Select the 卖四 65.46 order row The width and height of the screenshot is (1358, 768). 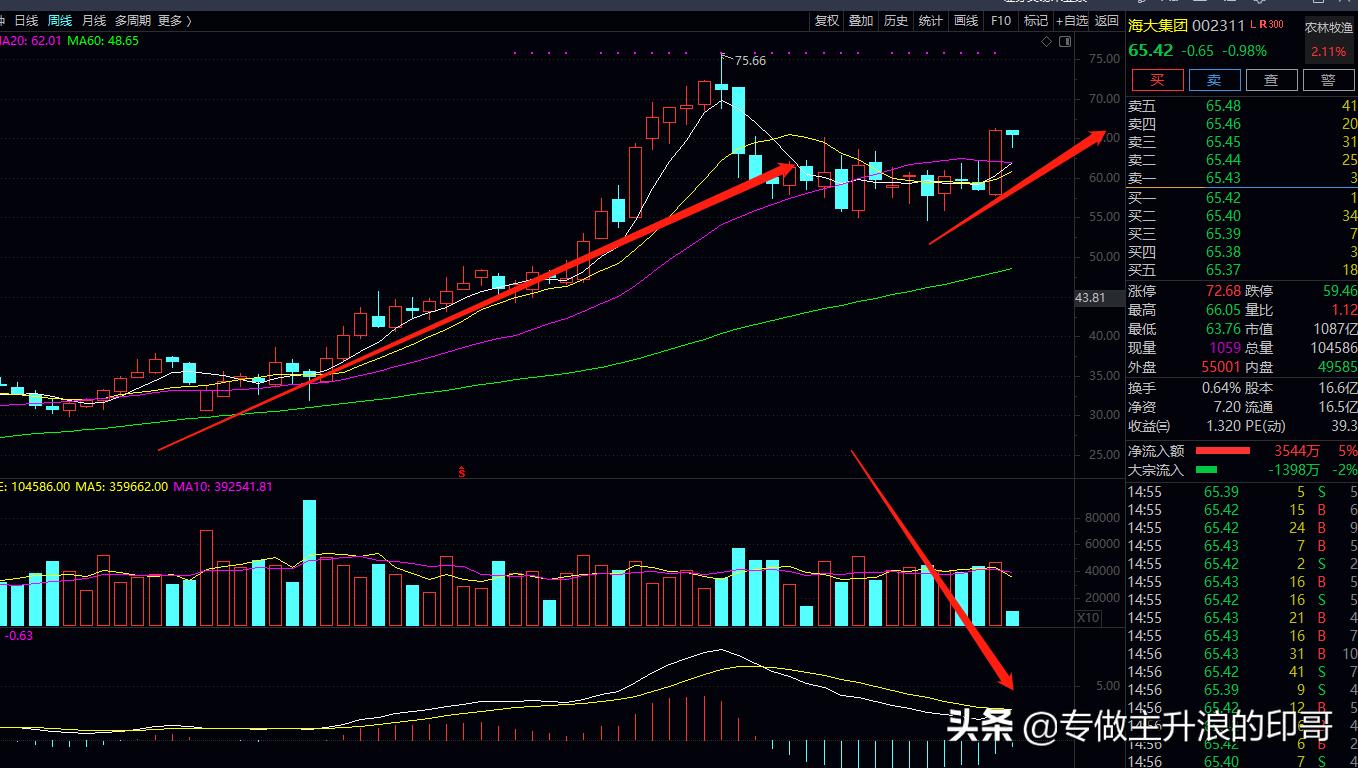click(x=1242, y=124)
